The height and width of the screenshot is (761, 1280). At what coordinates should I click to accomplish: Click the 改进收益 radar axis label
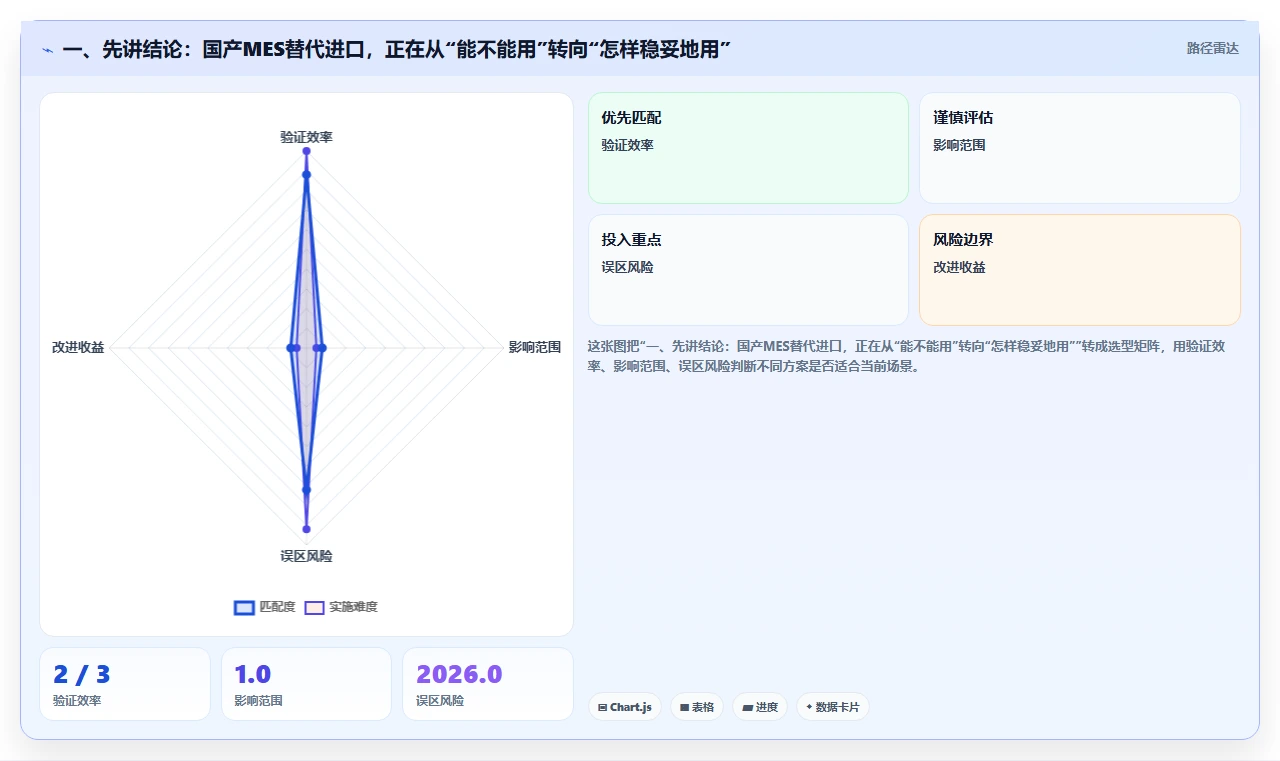[78, 347]
